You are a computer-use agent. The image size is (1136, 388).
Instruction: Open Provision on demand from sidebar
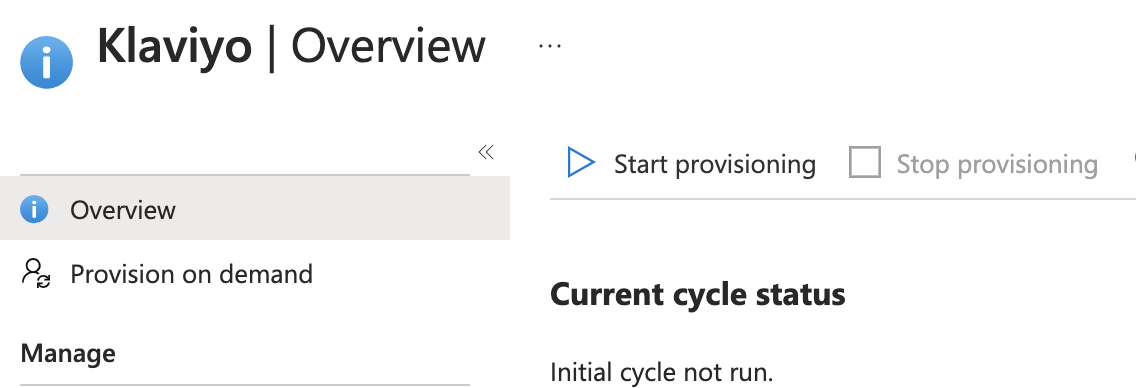(x=191, y=274)
